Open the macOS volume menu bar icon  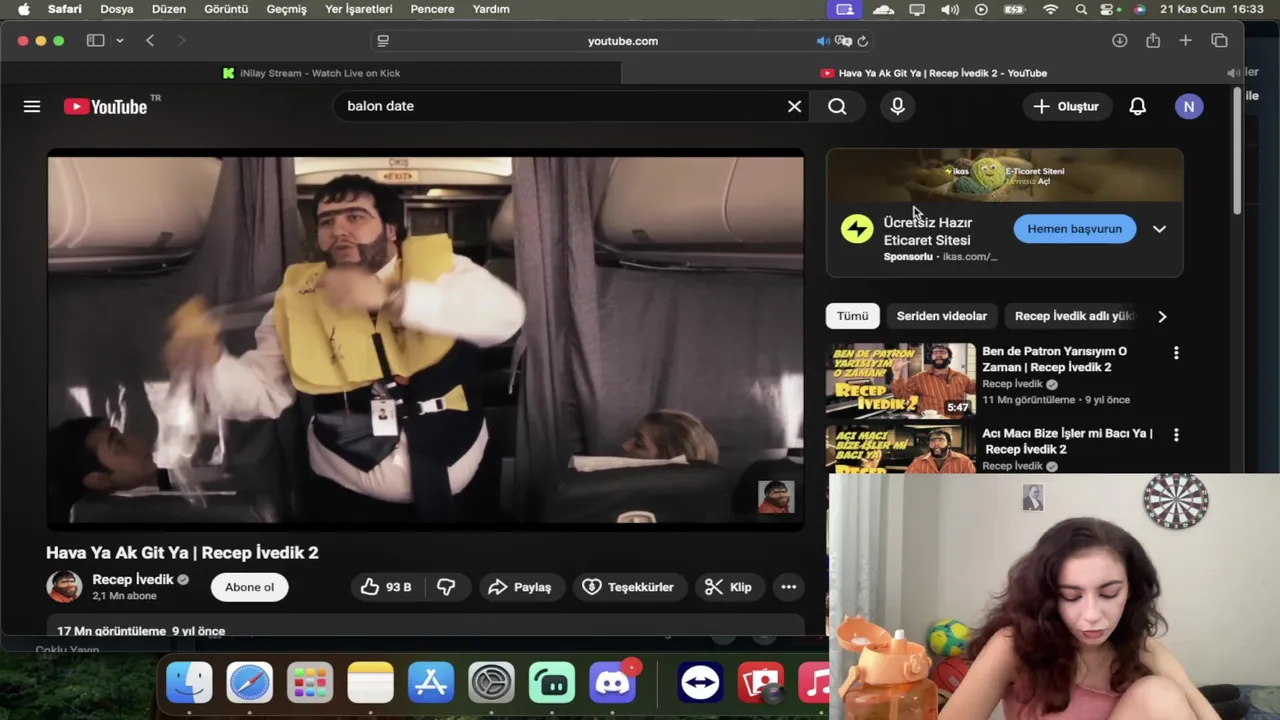[x=950, y=9]
